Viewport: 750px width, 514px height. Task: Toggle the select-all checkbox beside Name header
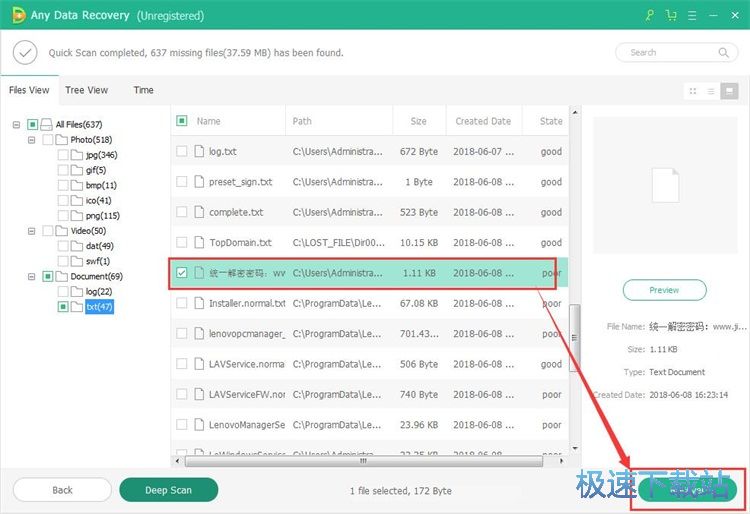pos(182,121)
